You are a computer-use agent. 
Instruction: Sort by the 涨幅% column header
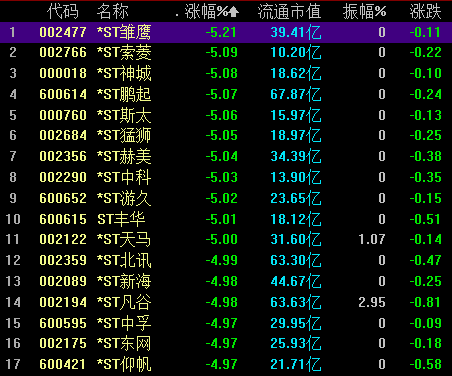[x=207, y=12]
